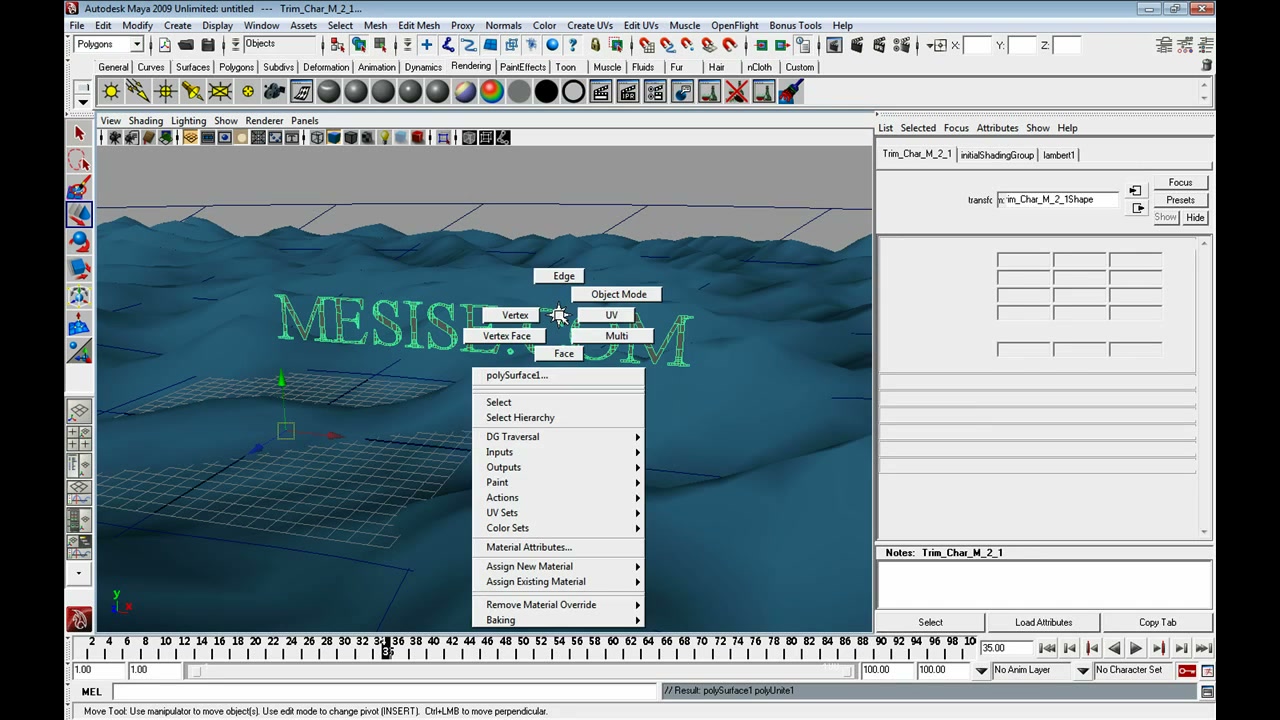
Task: Click the shelf trash can icon
Action: coord(1207,65)
